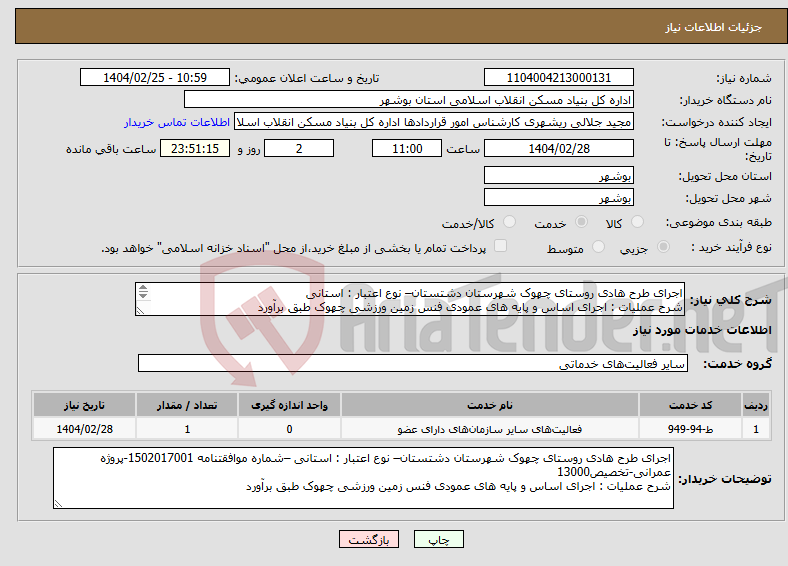This screenshot has height=566, width=788.
Task: Click the resize handle of شرح کلی نیاز box
Action: click(141, 311)
